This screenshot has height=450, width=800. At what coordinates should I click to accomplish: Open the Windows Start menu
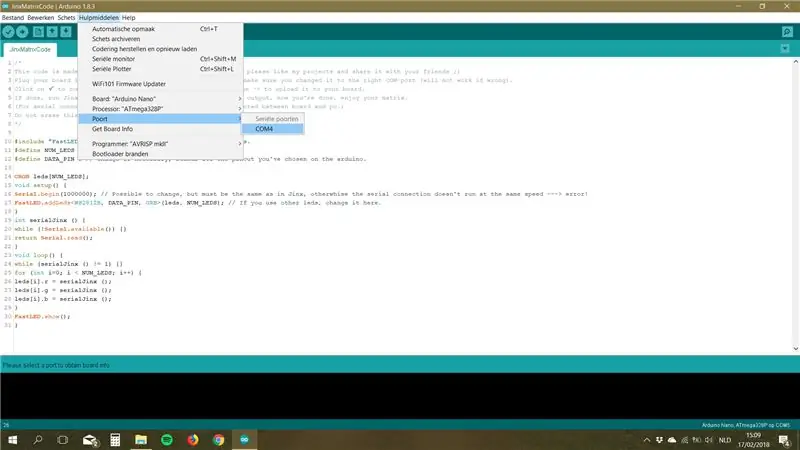coord(12,440)
